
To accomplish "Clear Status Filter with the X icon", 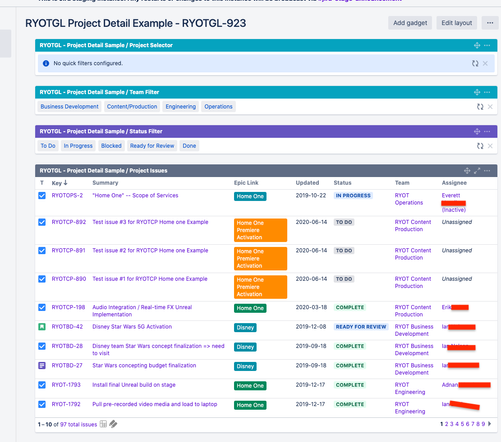I will click(x=490, y=146).
